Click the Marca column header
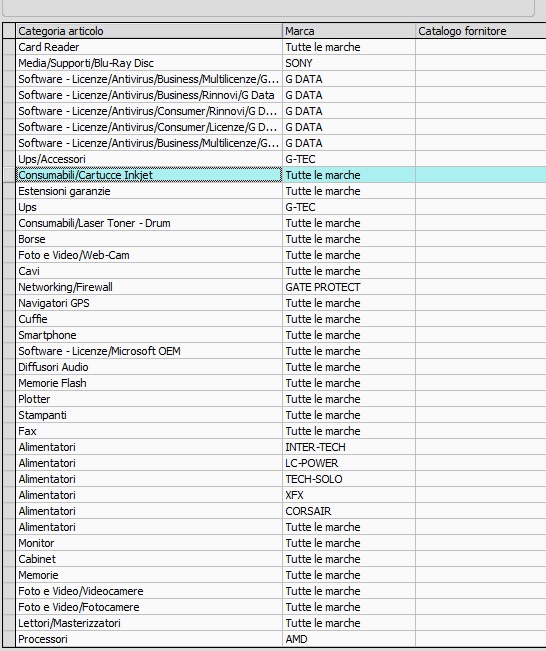The width and height of the screenshot is (546, 651). click(x=349, y=31)
